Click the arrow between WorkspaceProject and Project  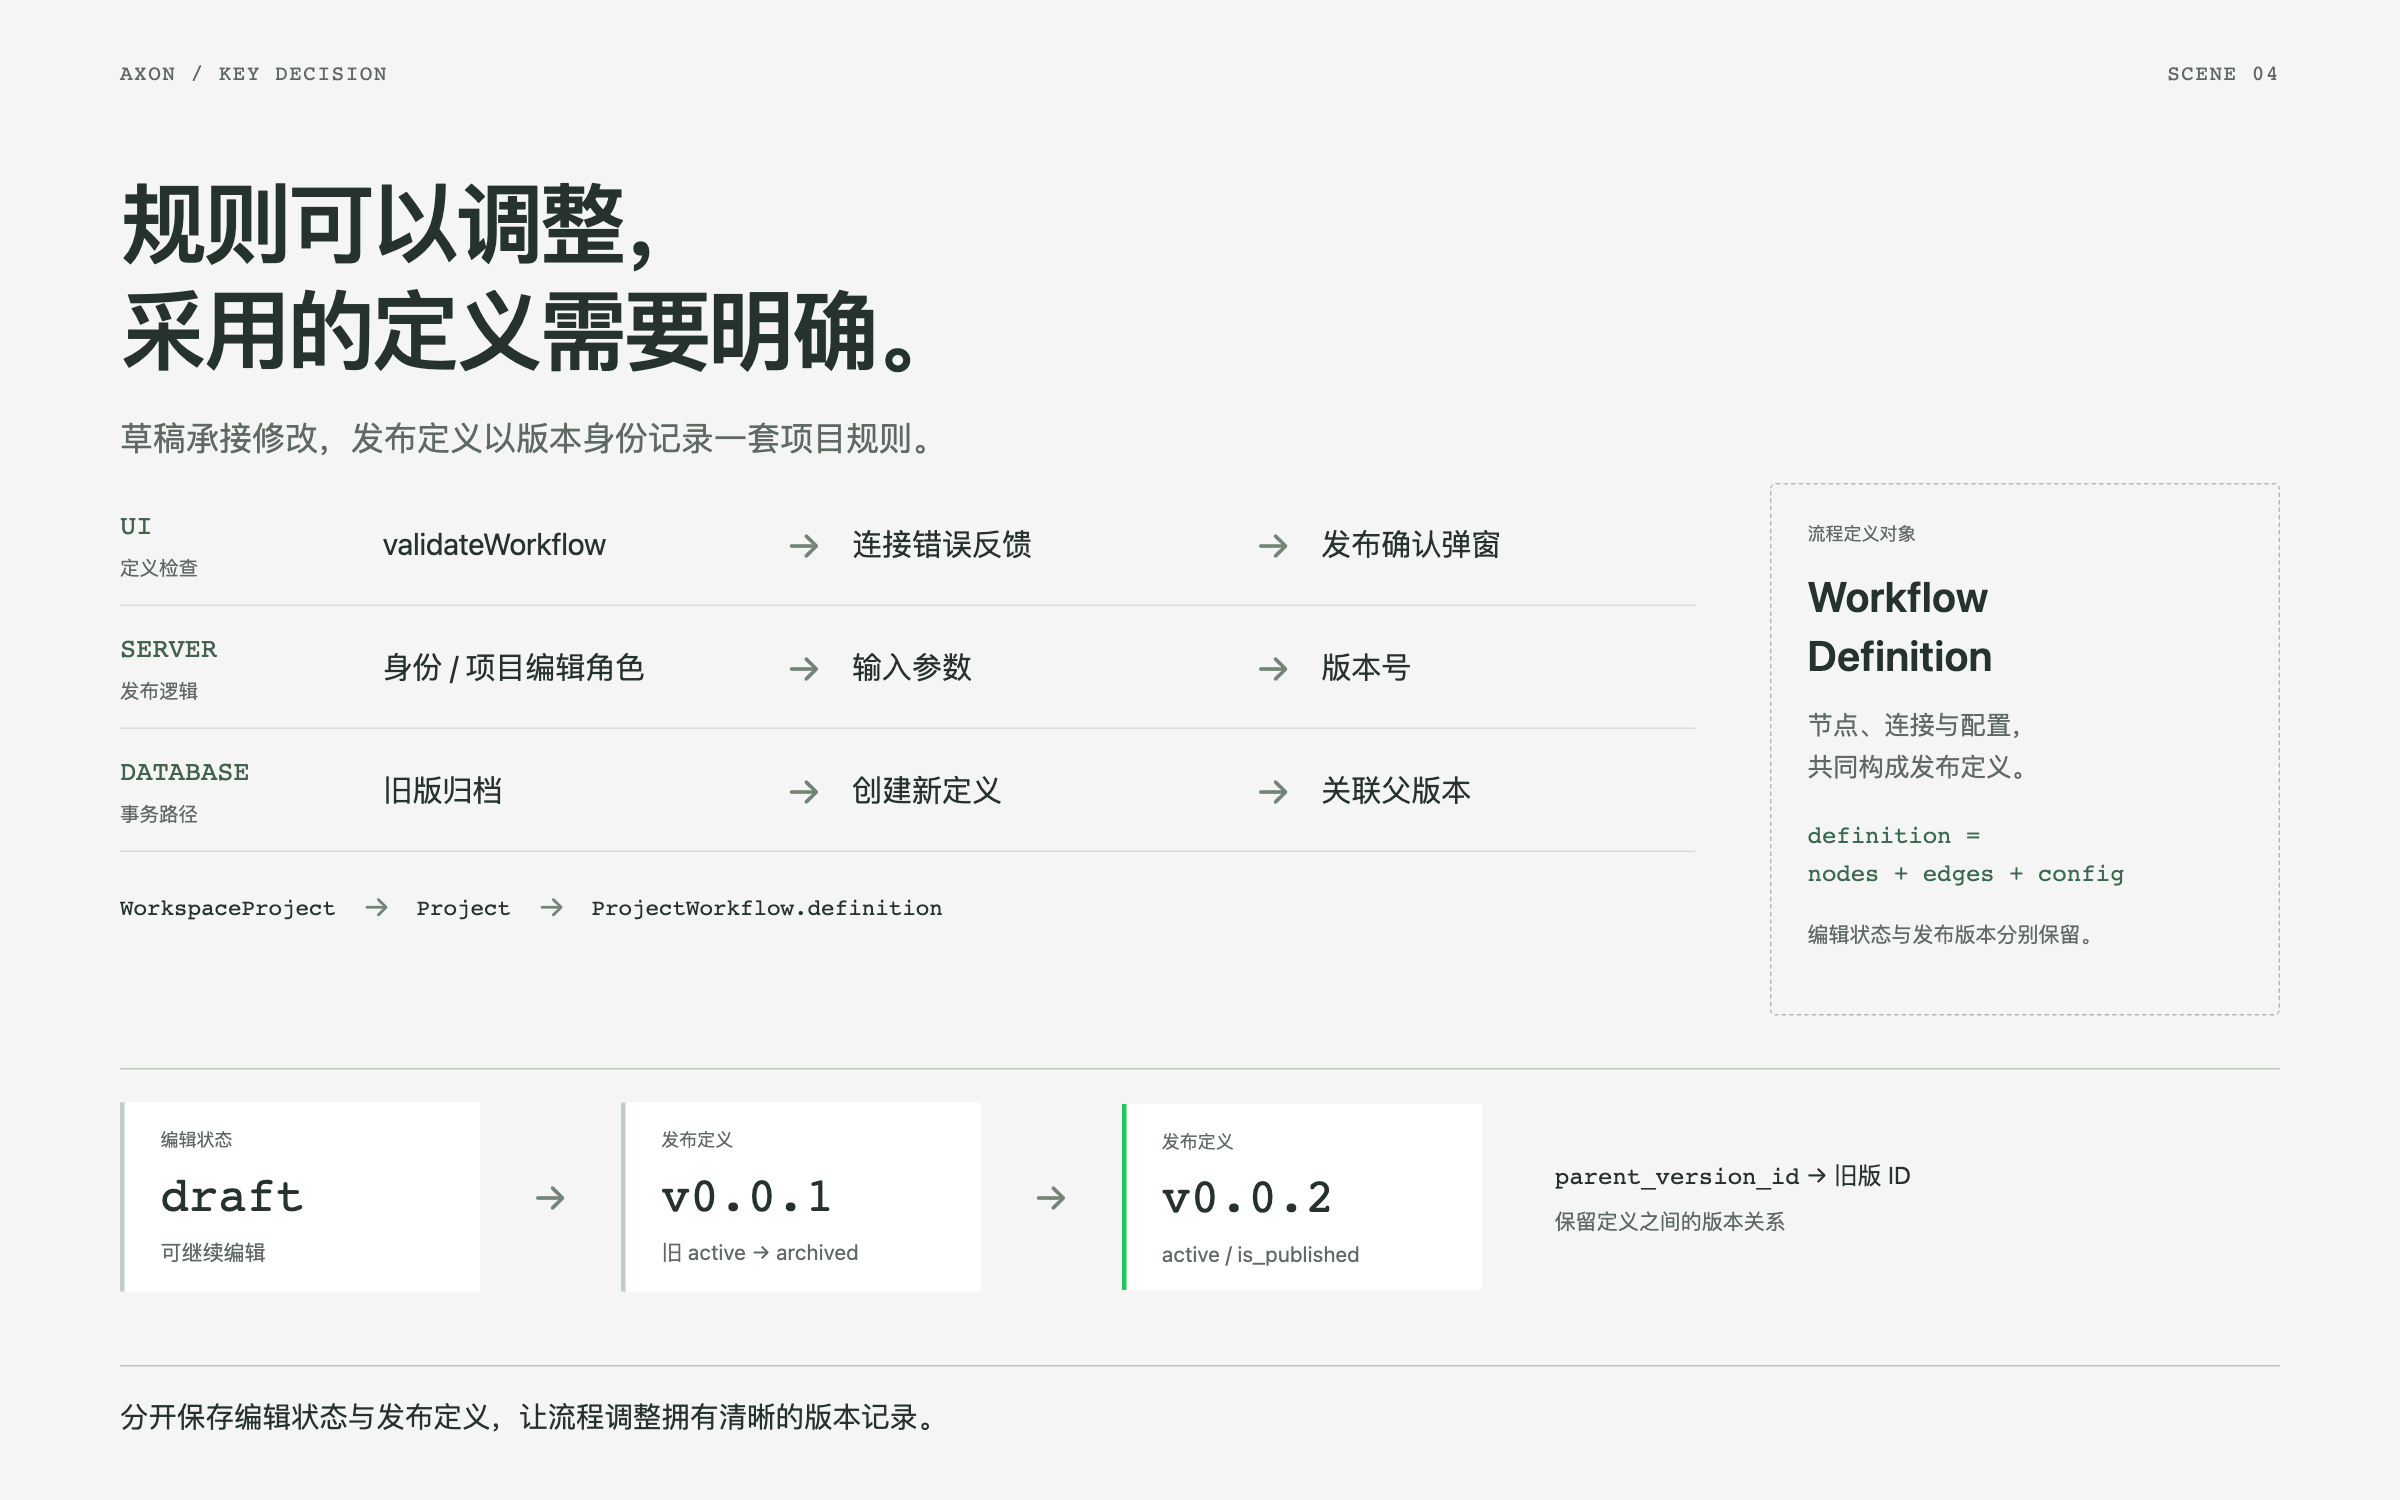coord(377,908)
